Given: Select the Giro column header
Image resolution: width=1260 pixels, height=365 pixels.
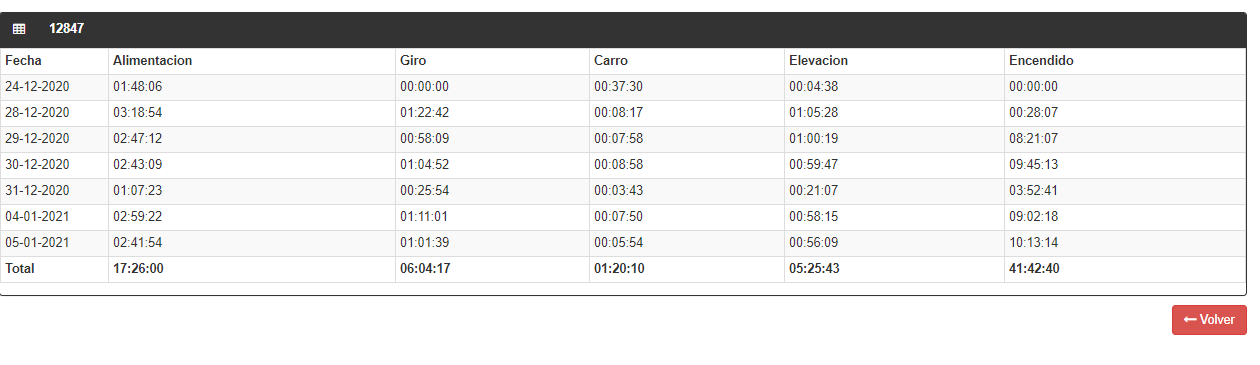Looking at the screenshot, I should [413, 61].
